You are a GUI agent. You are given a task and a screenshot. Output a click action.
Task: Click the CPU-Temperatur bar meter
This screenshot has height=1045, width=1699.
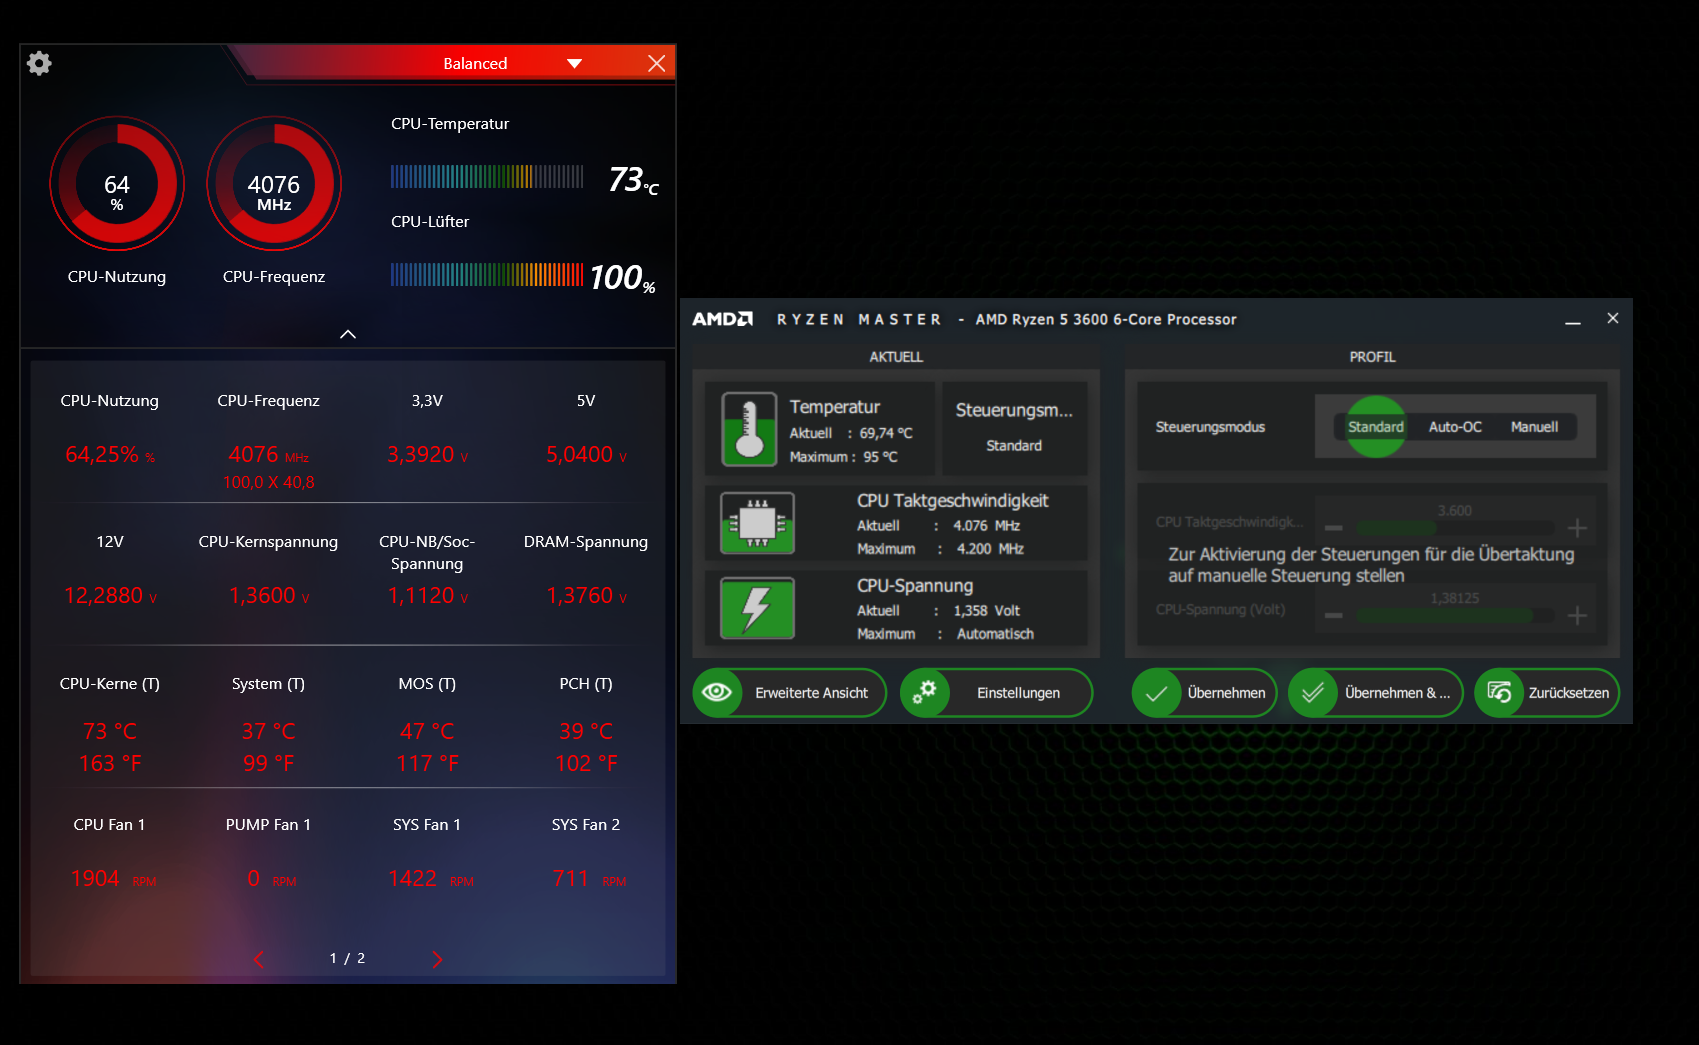[x=487, y=177]
